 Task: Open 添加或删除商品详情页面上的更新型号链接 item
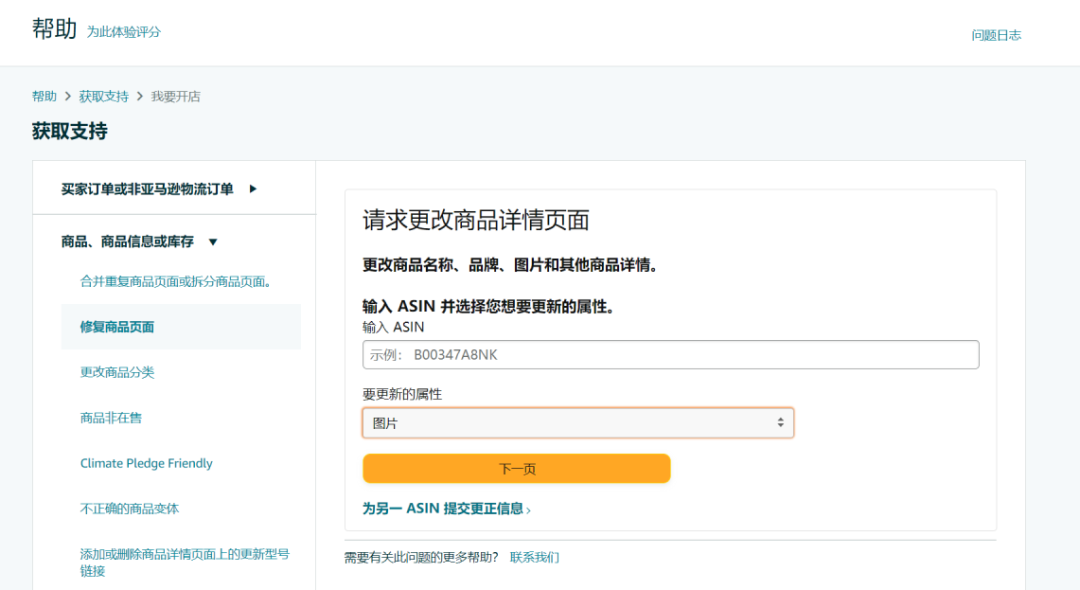tap(185, 562)
